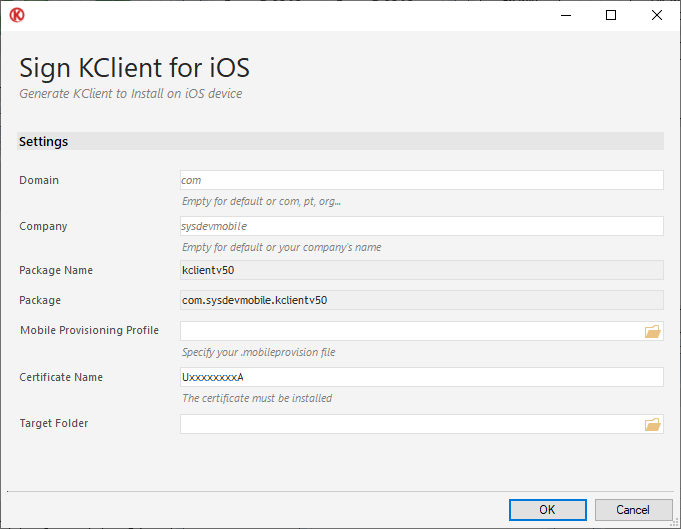This screenshot has width=681, height=529.
Task: Maximize the Sign KClient dialog window
Action: pos(611,15)
